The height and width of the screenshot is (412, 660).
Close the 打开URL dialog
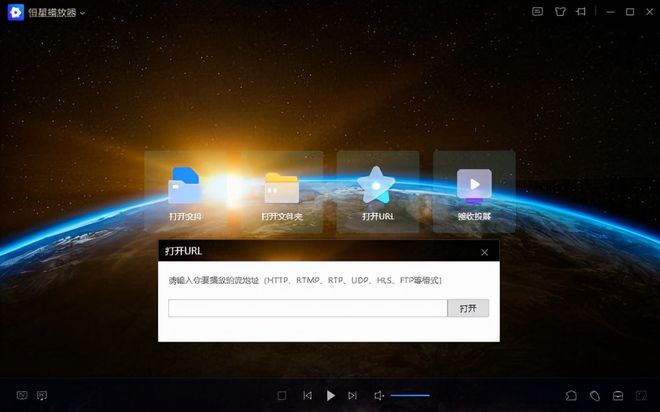click(x=485, y=252)
